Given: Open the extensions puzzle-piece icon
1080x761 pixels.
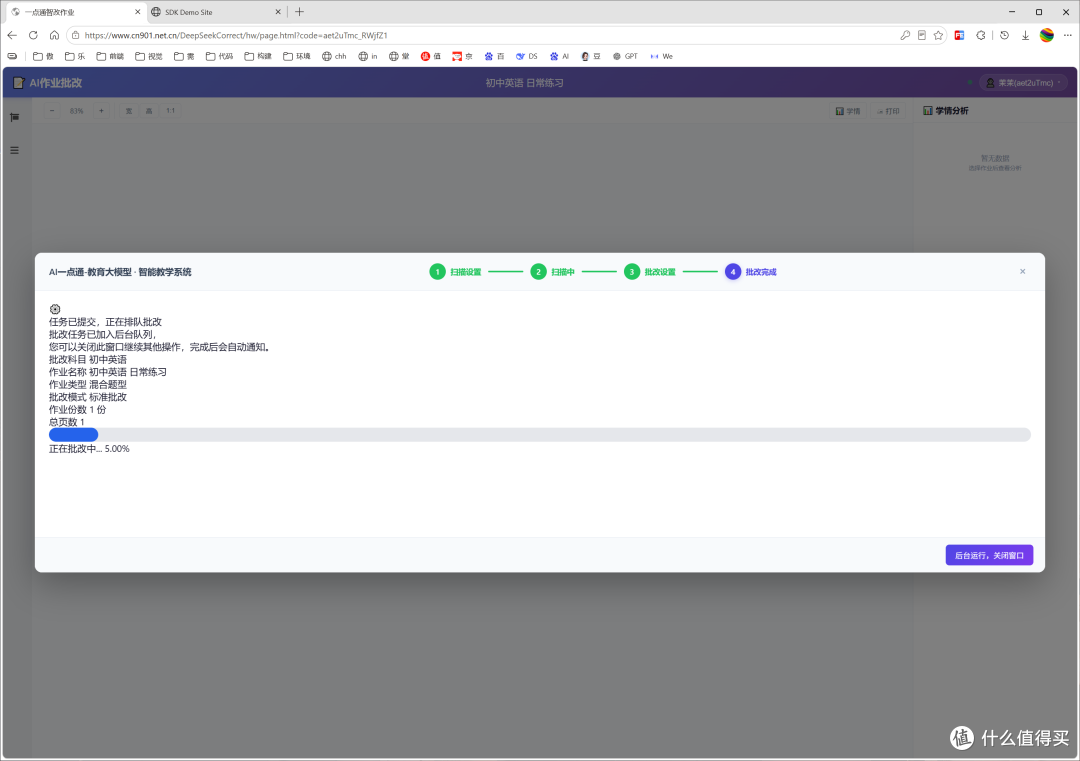Looking at the screenshot, I should click(981, 35).
